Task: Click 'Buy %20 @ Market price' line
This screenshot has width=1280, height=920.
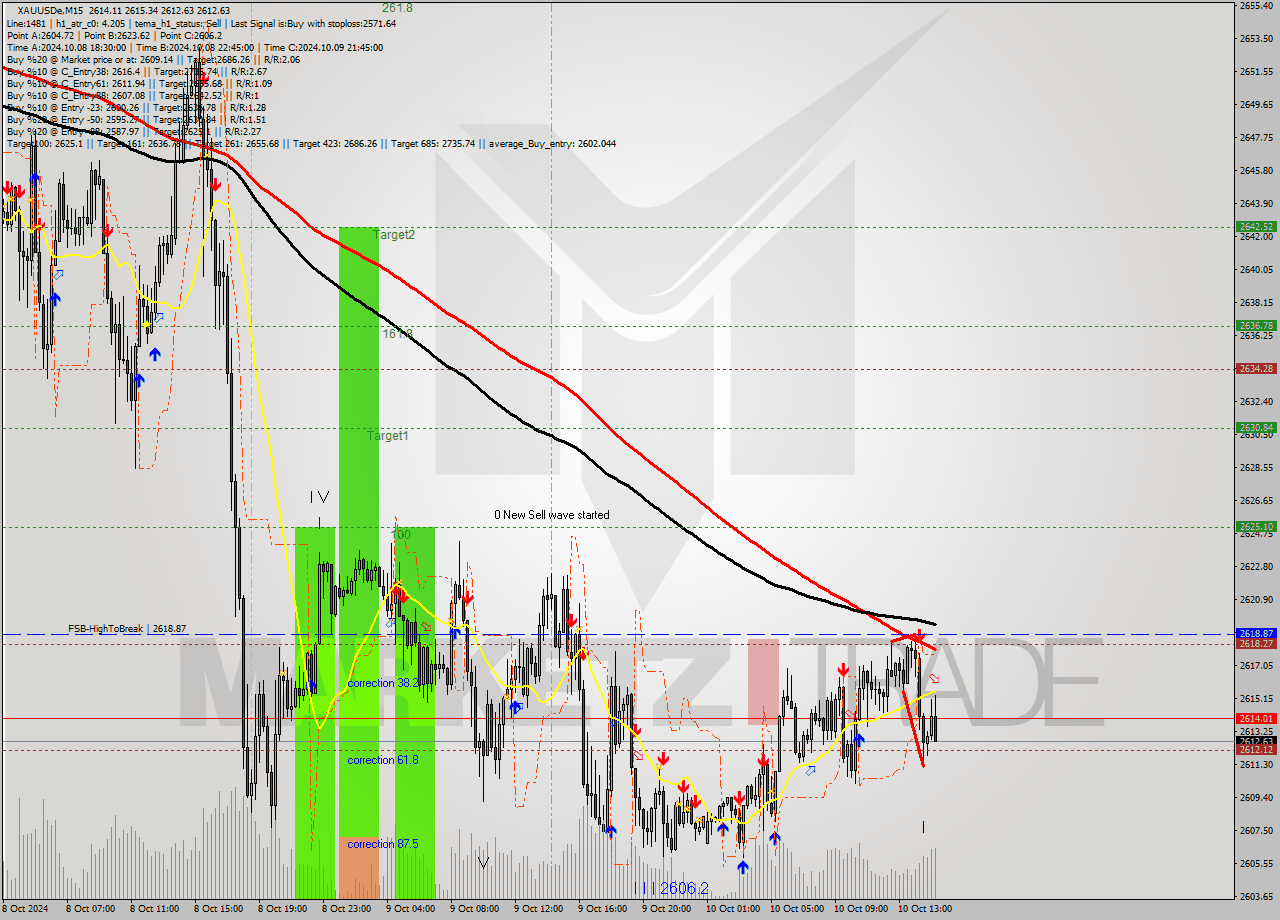Action: point(152,59)
